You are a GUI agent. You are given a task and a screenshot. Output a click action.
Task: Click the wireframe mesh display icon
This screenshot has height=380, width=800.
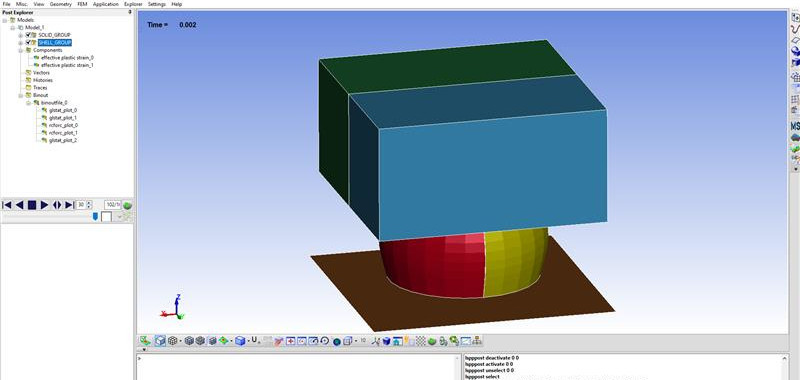coord(173,341)
